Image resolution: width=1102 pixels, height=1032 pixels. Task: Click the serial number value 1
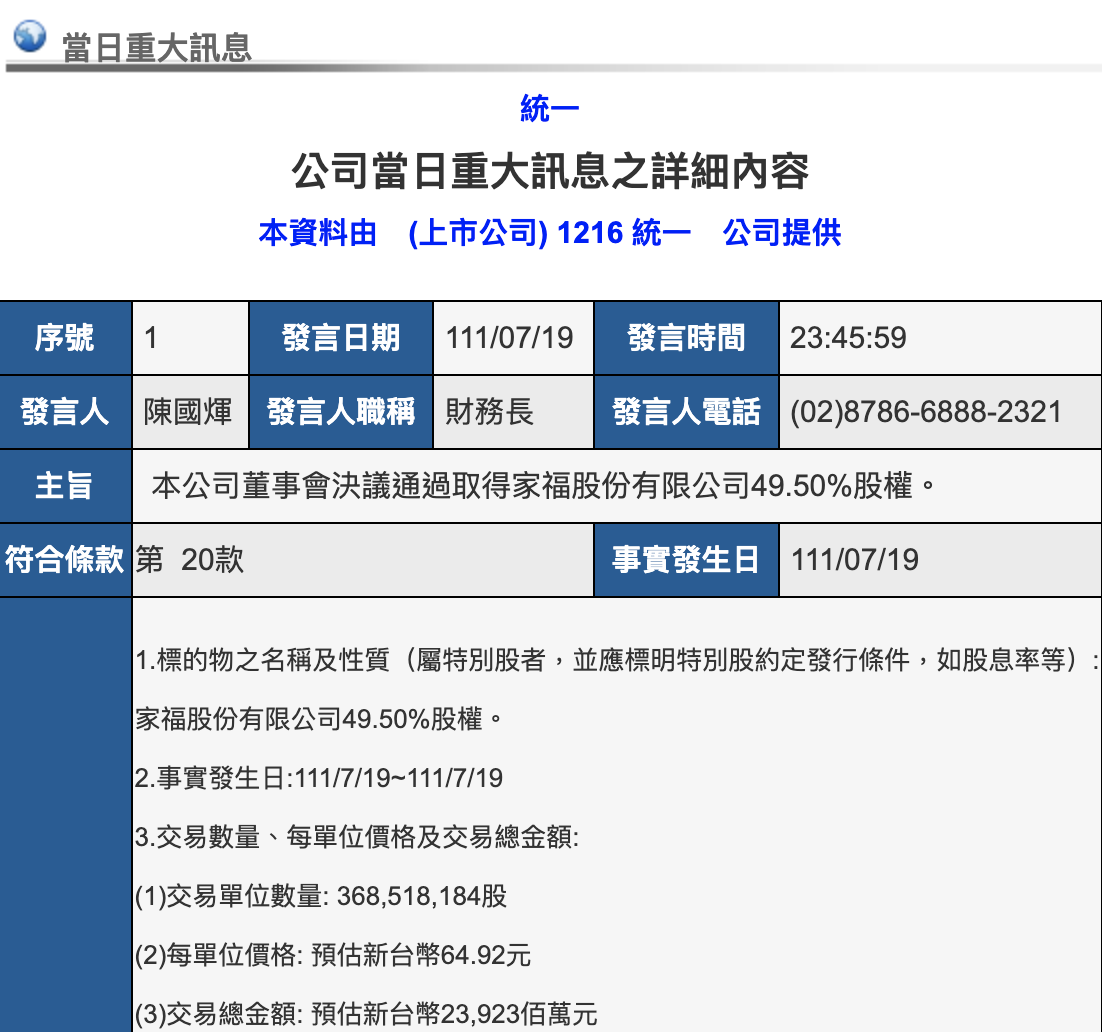pos(150,338)
